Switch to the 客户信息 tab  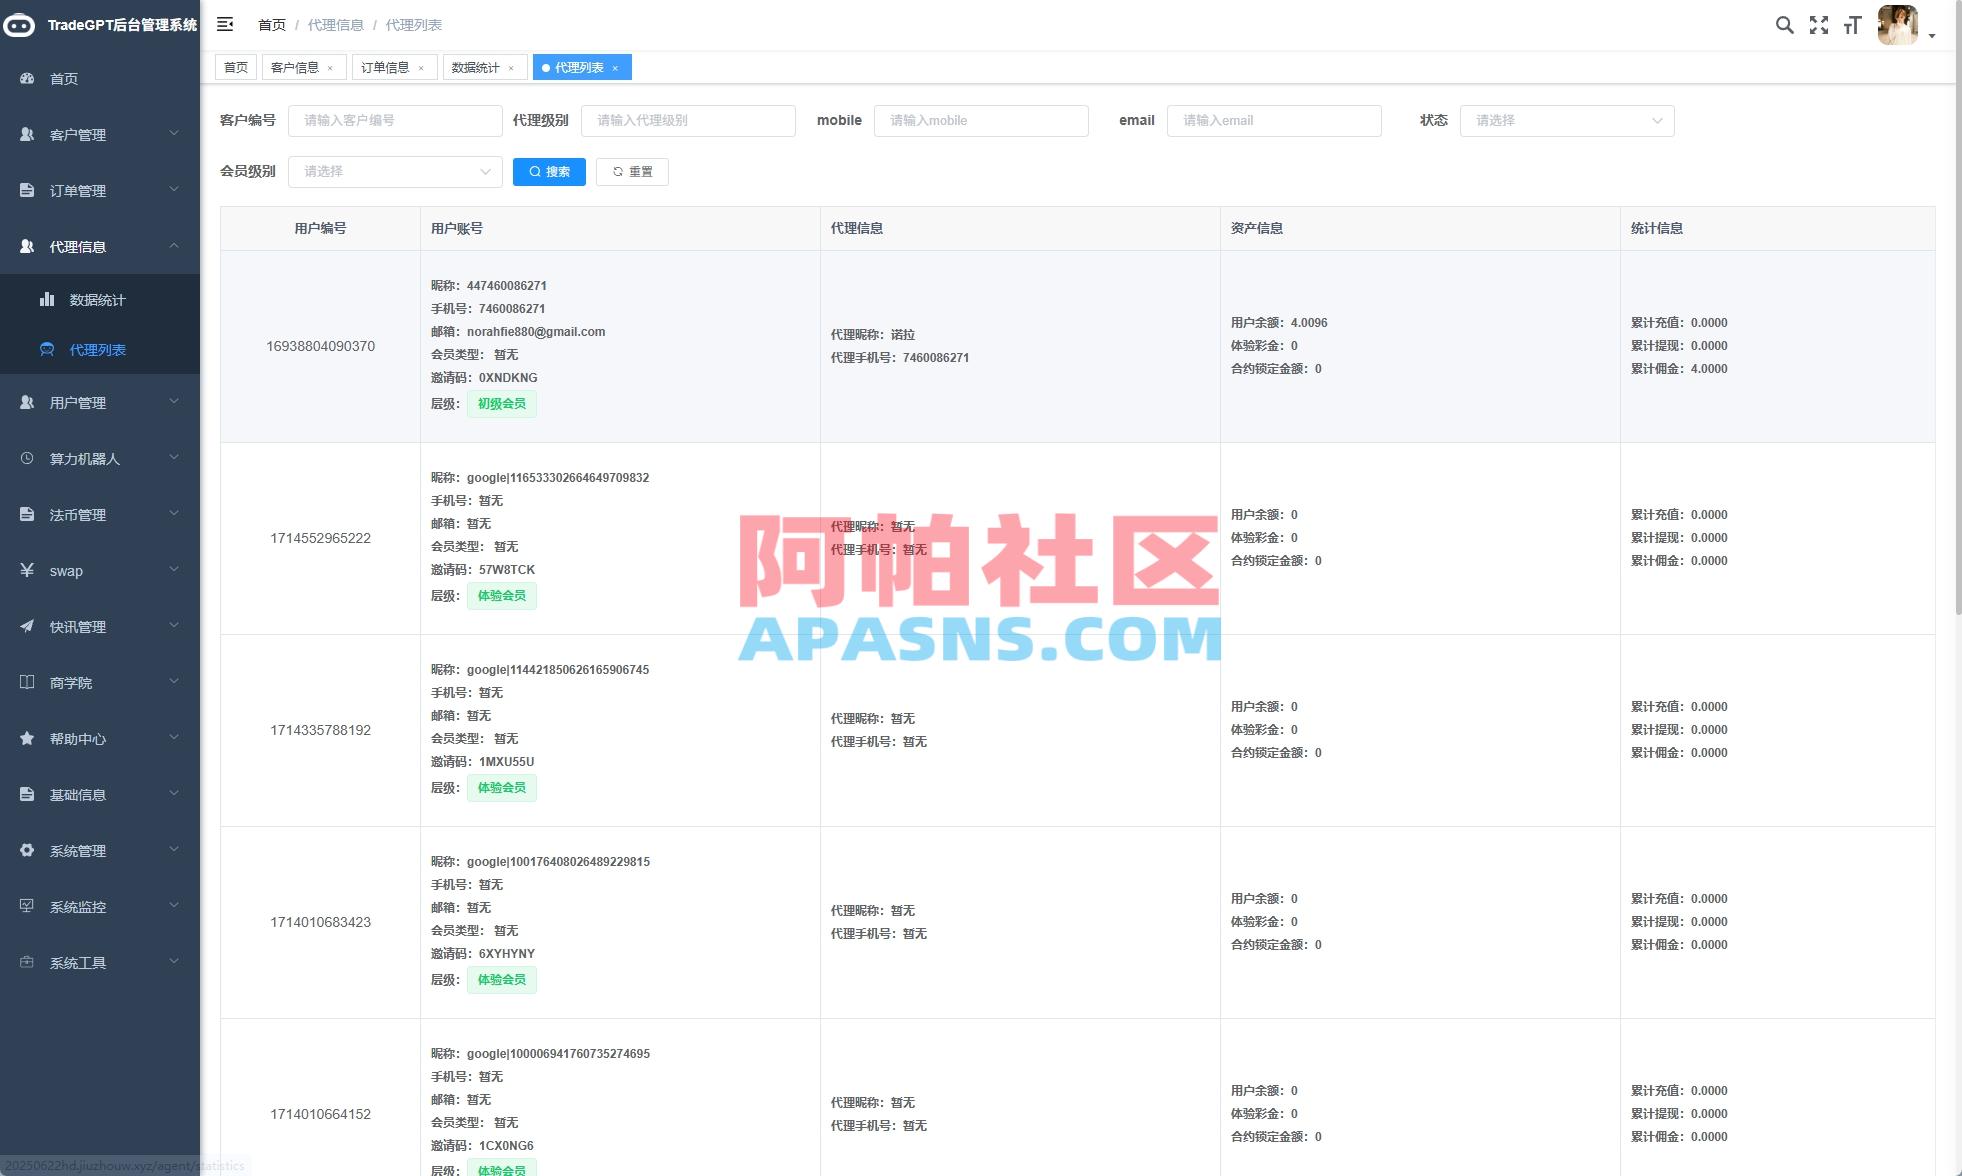[297, 67]
